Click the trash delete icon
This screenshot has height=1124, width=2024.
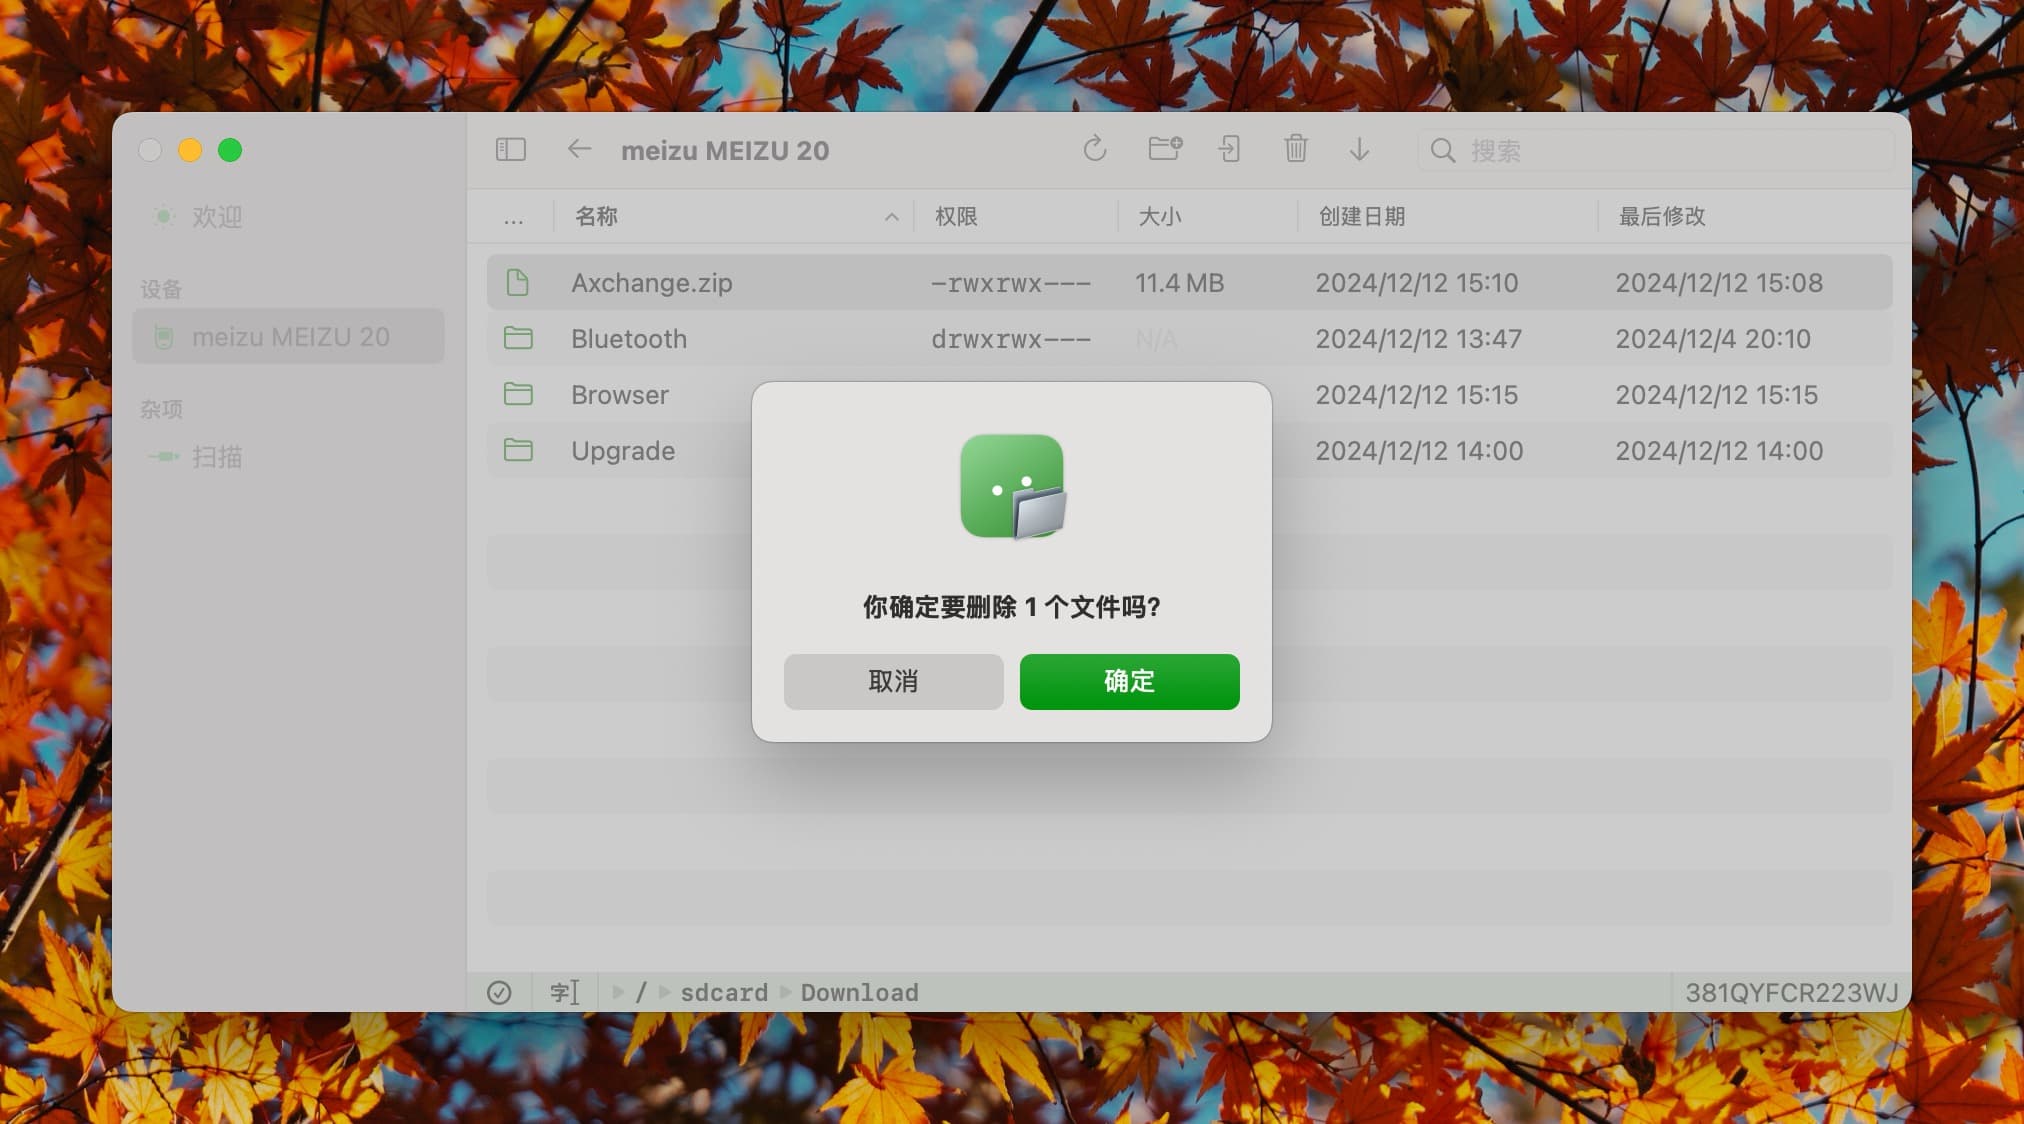[x=1295, y=150]
